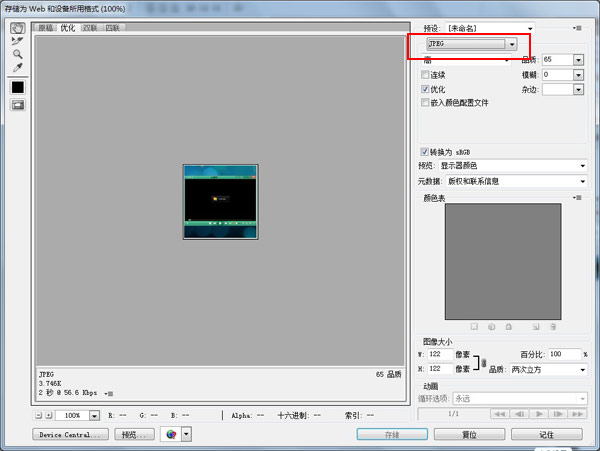Open Device Central button
Image resolution: width=600 pixels, height=451 pixels.
click(x=70, y=435)
